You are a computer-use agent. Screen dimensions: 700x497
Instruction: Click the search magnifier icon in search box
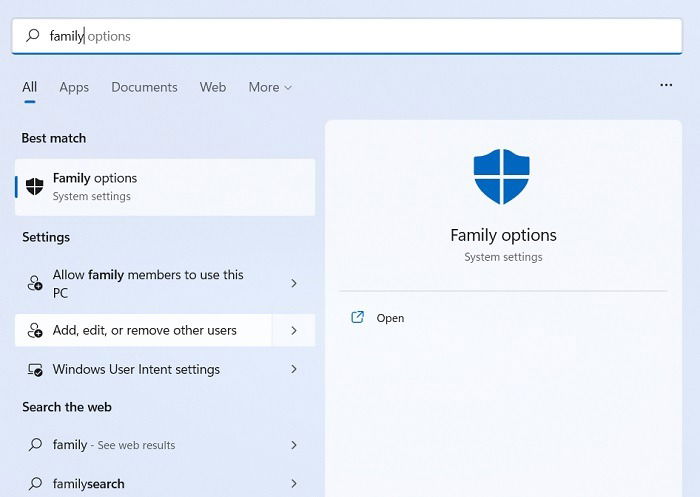(32, 36)
